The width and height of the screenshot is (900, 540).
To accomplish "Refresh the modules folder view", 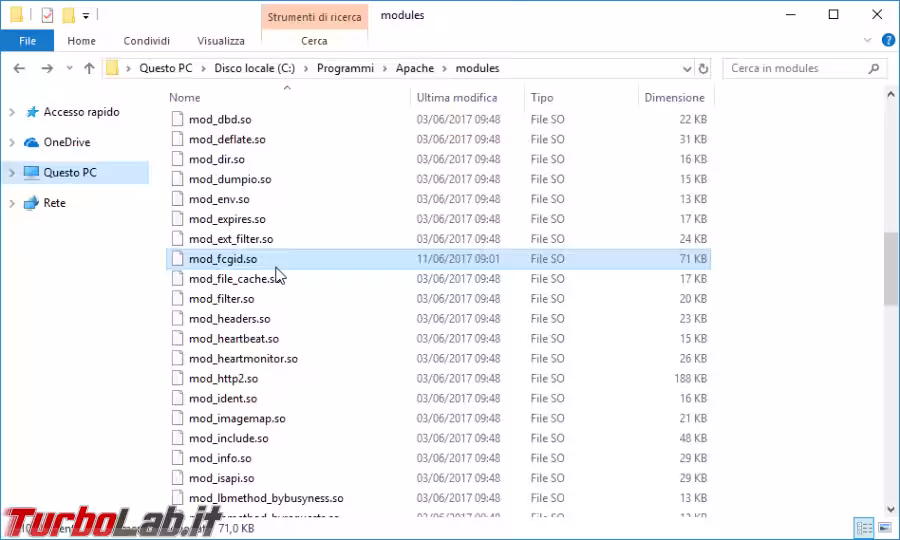I will (x=703, y=69).
